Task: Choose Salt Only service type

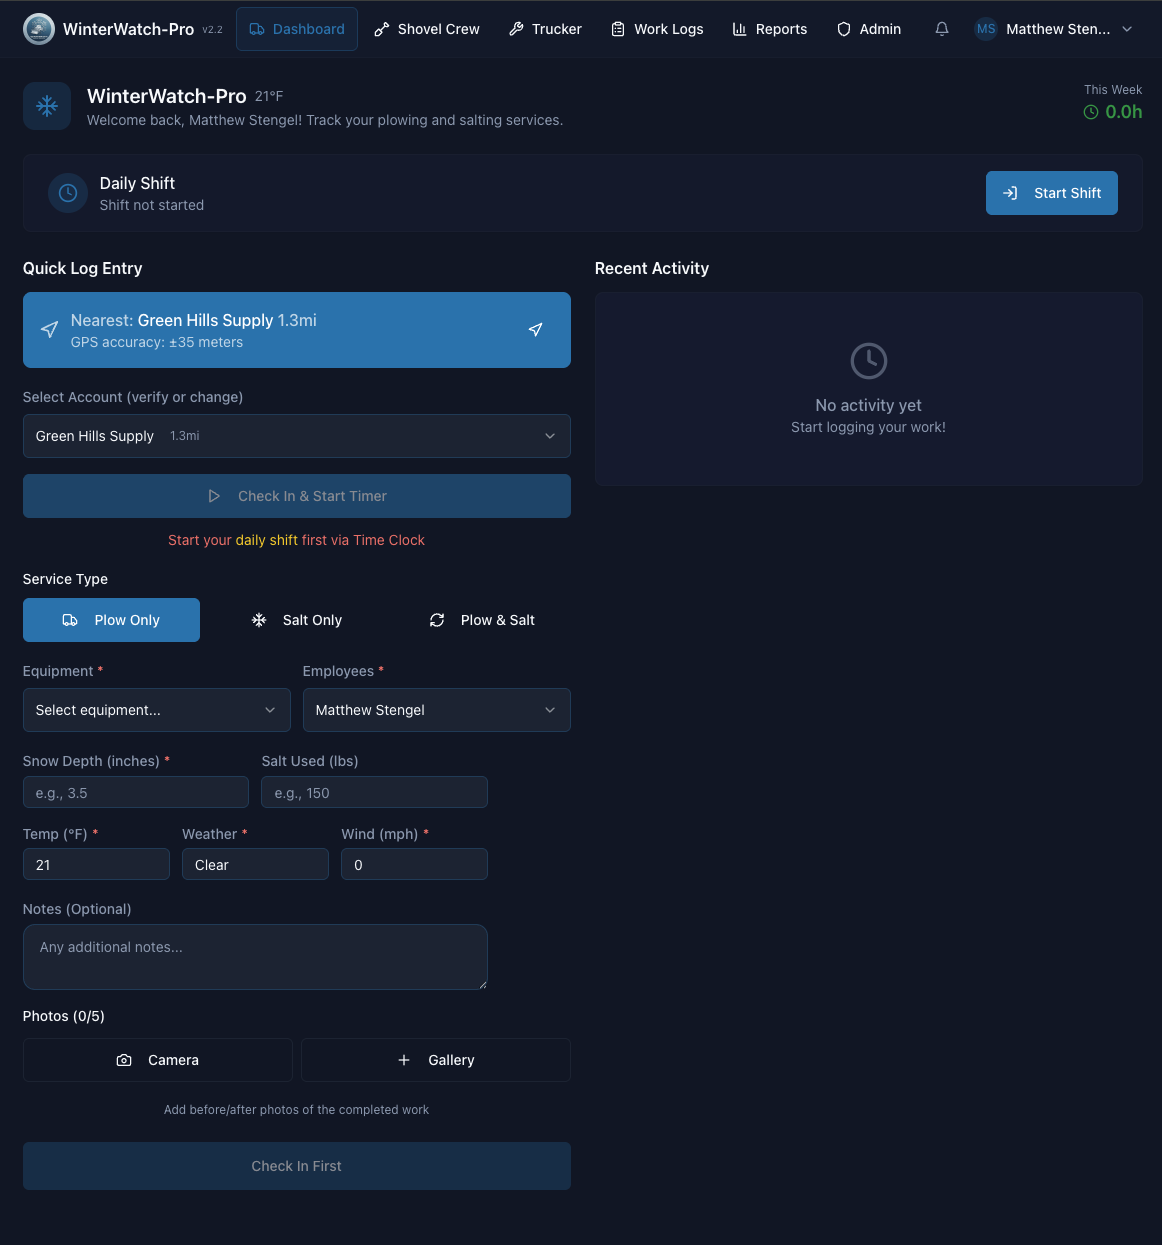Action: (x=296, y=620)
